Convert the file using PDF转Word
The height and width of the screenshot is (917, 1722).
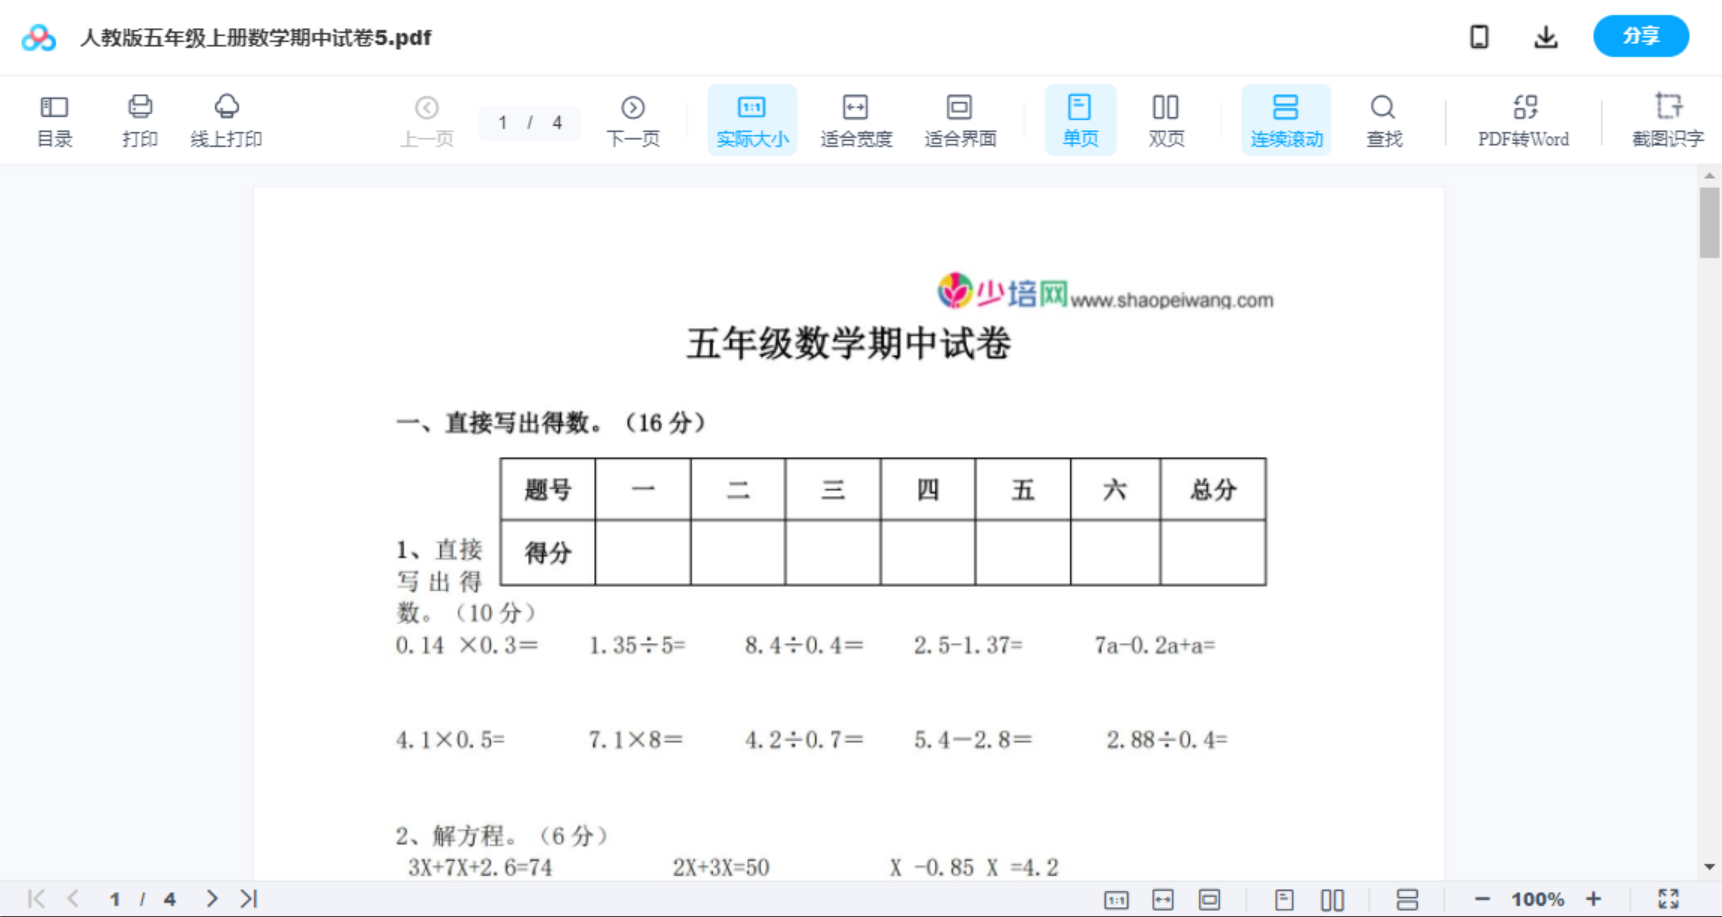tap(1524, 119)
